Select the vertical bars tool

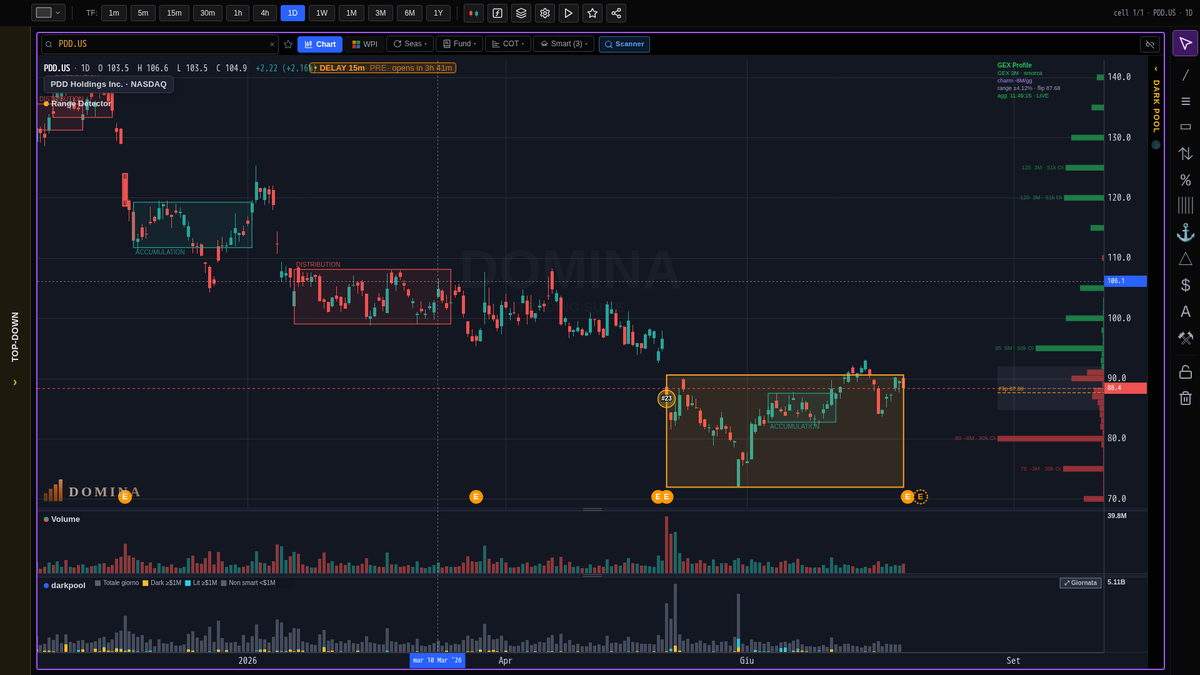coord(1185,205)
